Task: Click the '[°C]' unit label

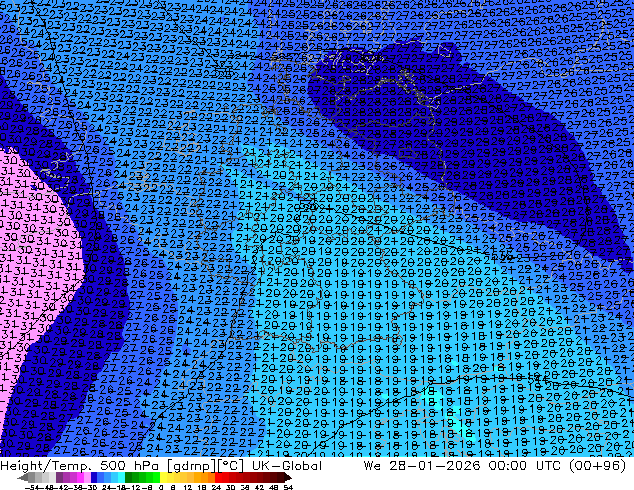Action: 230,466
